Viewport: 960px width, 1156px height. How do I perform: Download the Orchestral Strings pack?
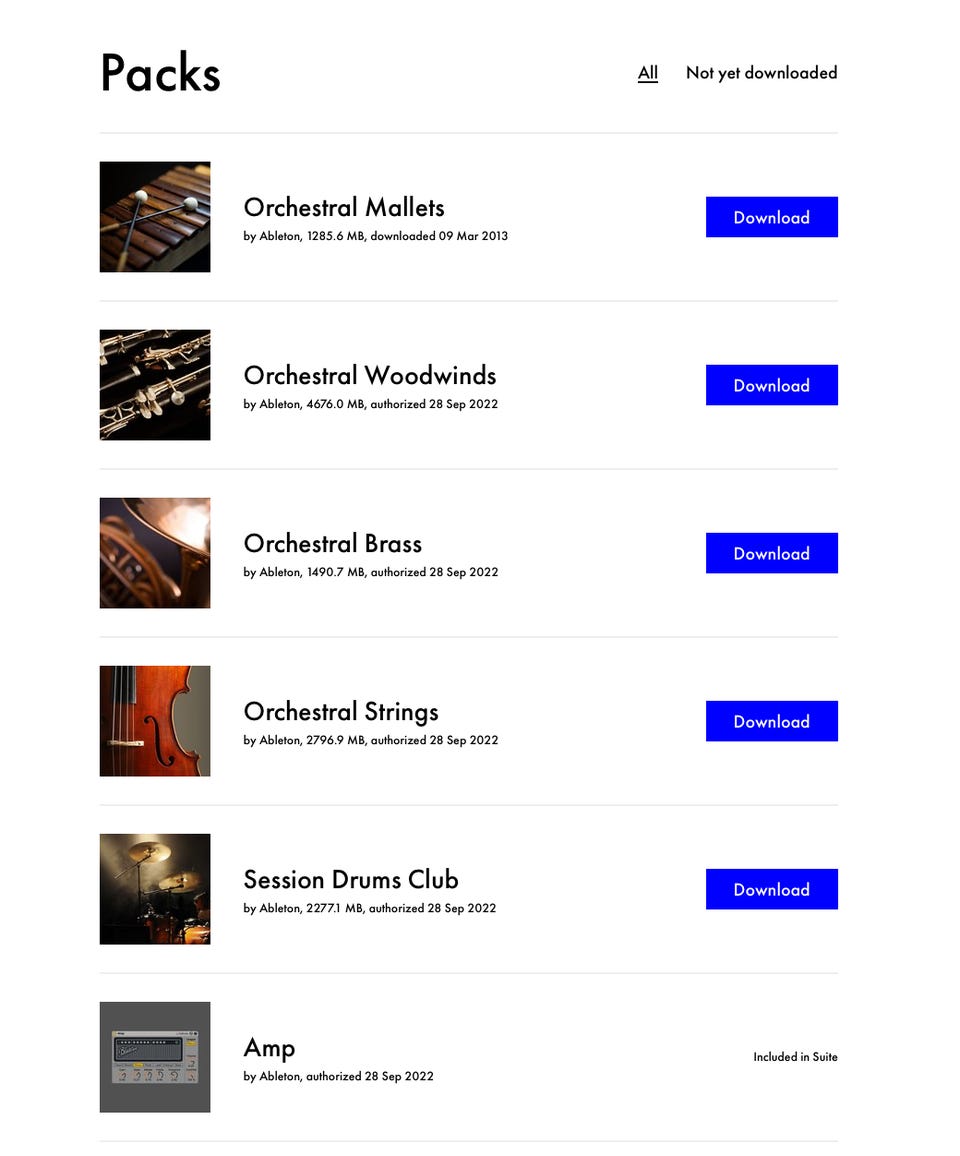point(771,721)
